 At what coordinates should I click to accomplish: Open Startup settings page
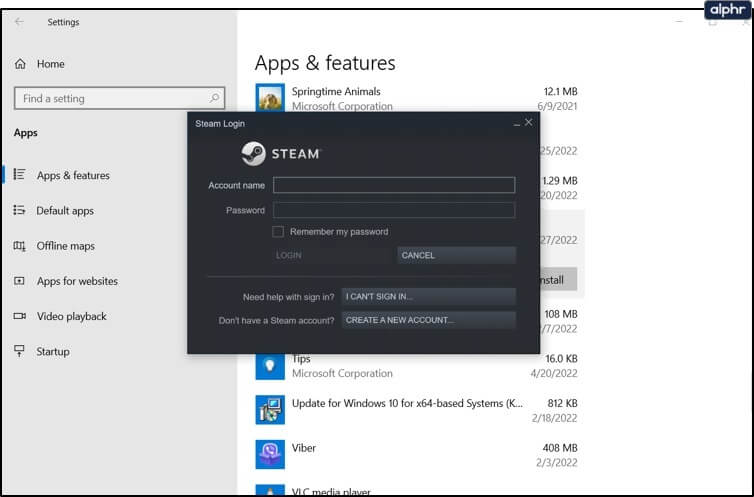click(53, 351)
